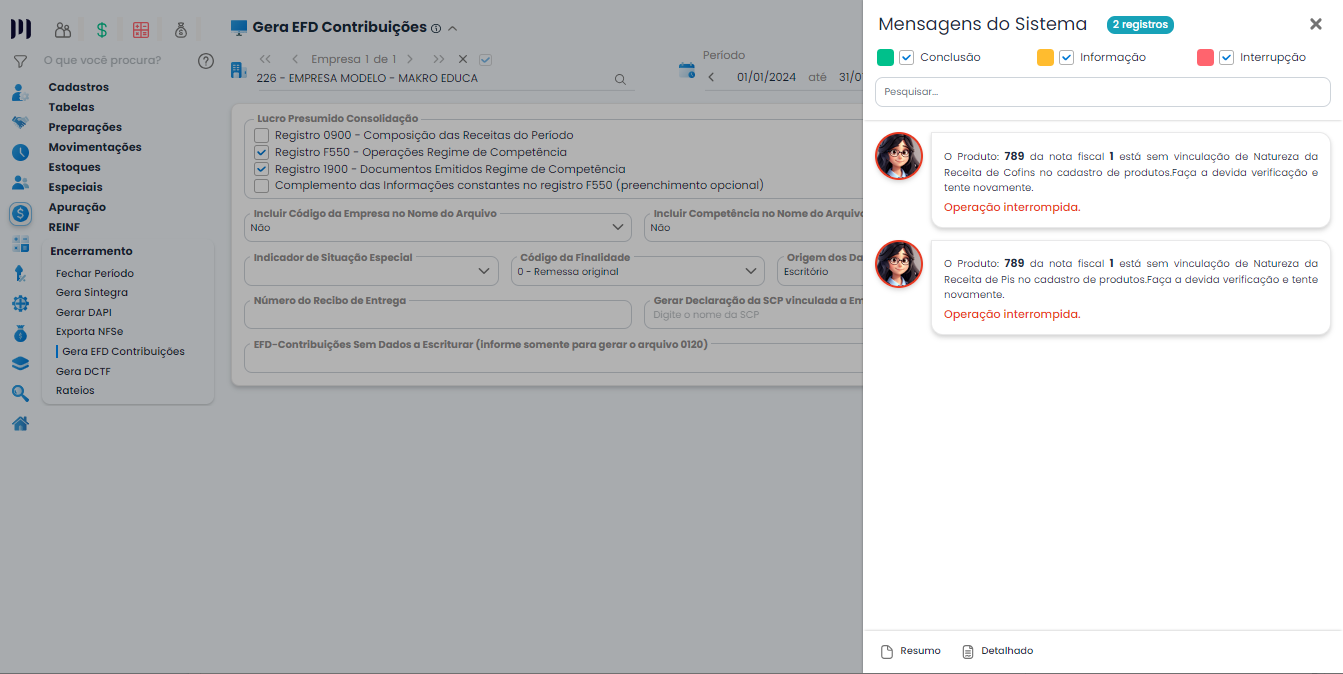Image resolution: width=1343 pixels, height=674 pixels.
Task: Click the info icon next to page title
Action: click(435, 28)
